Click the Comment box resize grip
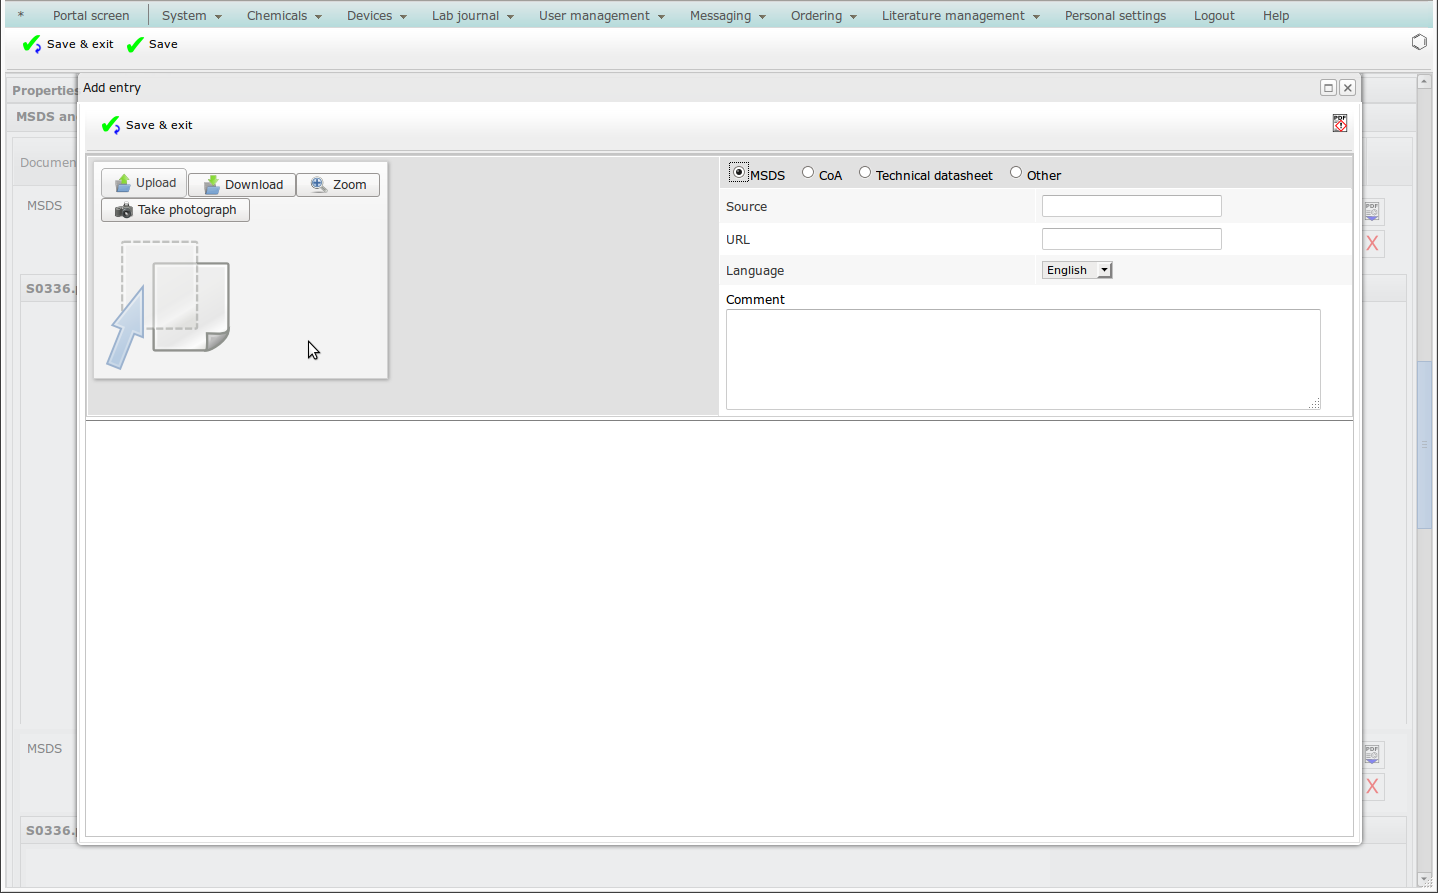This screenshot has width=1438, height=893. (1314, 403)
